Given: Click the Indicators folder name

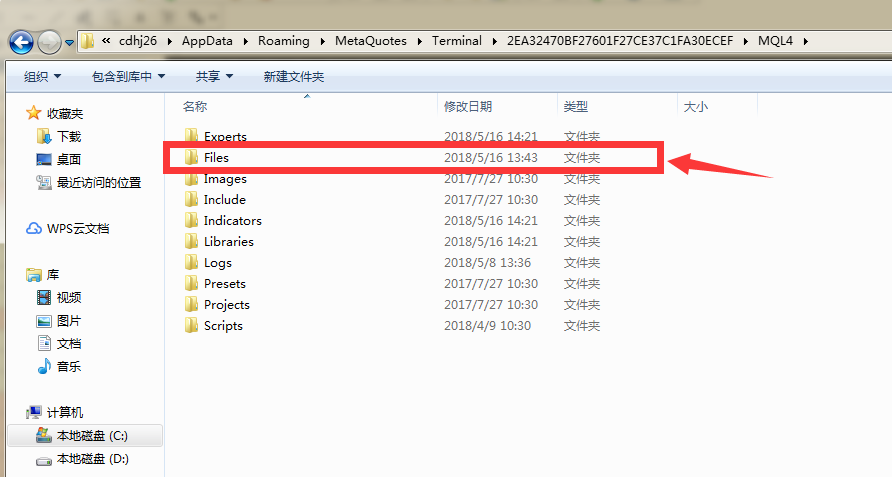Looking at the screenshot, I should coord(233,220).
